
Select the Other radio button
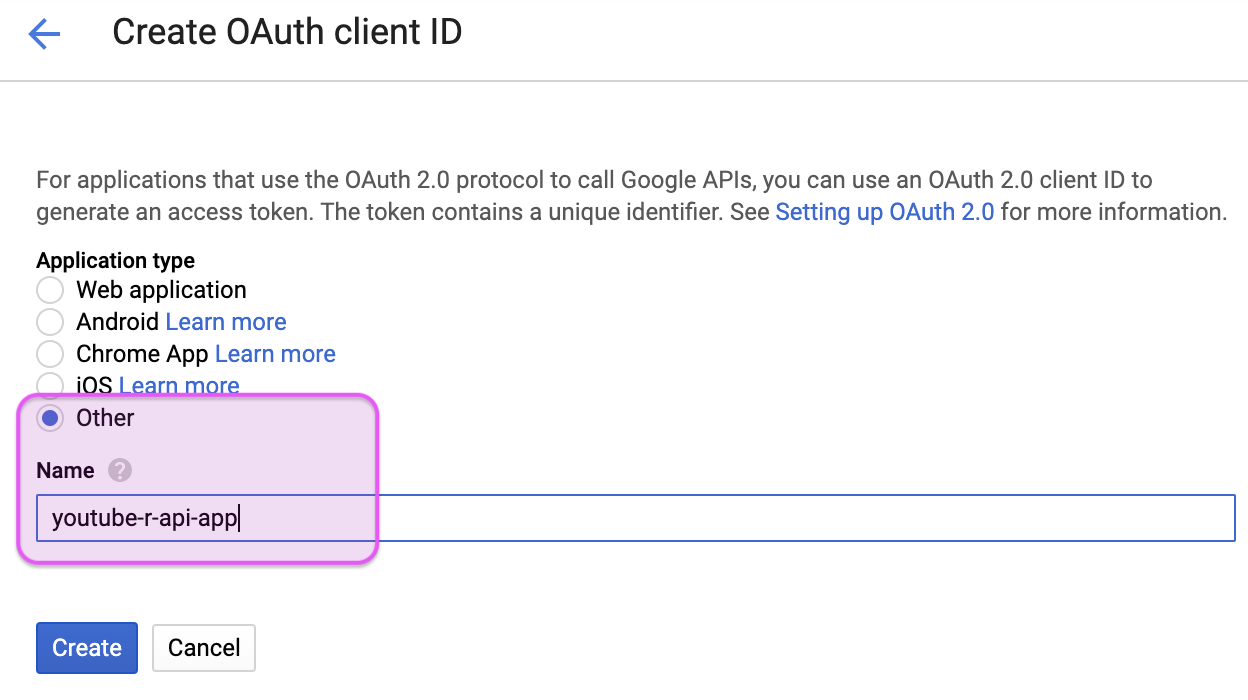pos(50,418)
